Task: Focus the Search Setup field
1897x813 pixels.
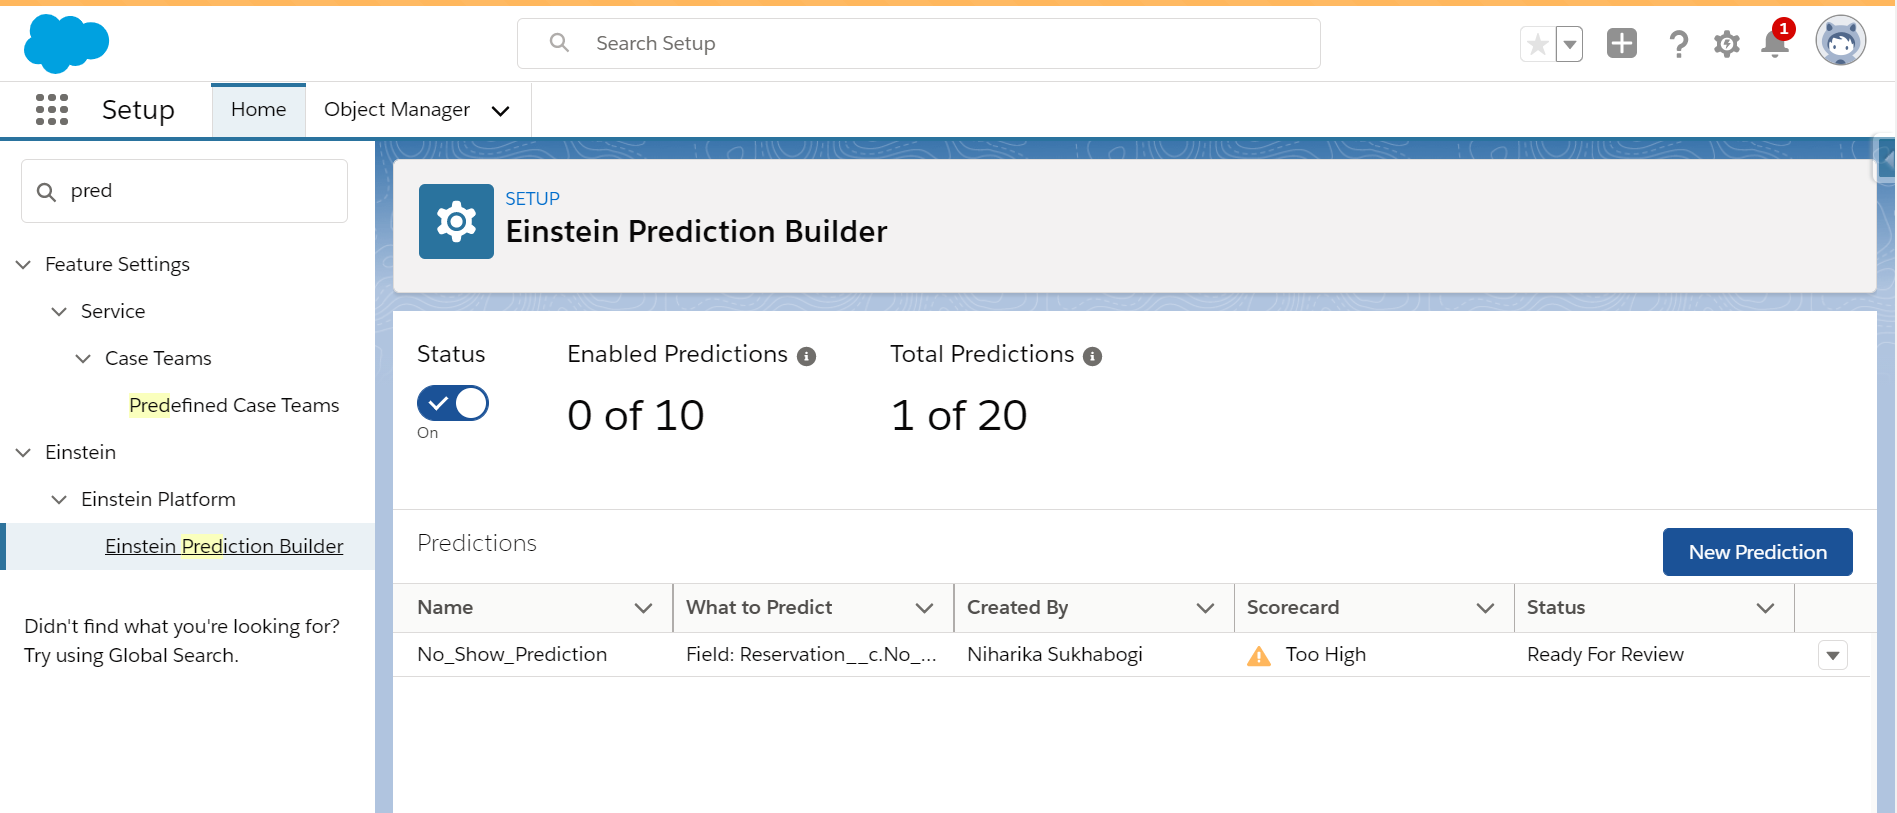Action: [918, 44]
